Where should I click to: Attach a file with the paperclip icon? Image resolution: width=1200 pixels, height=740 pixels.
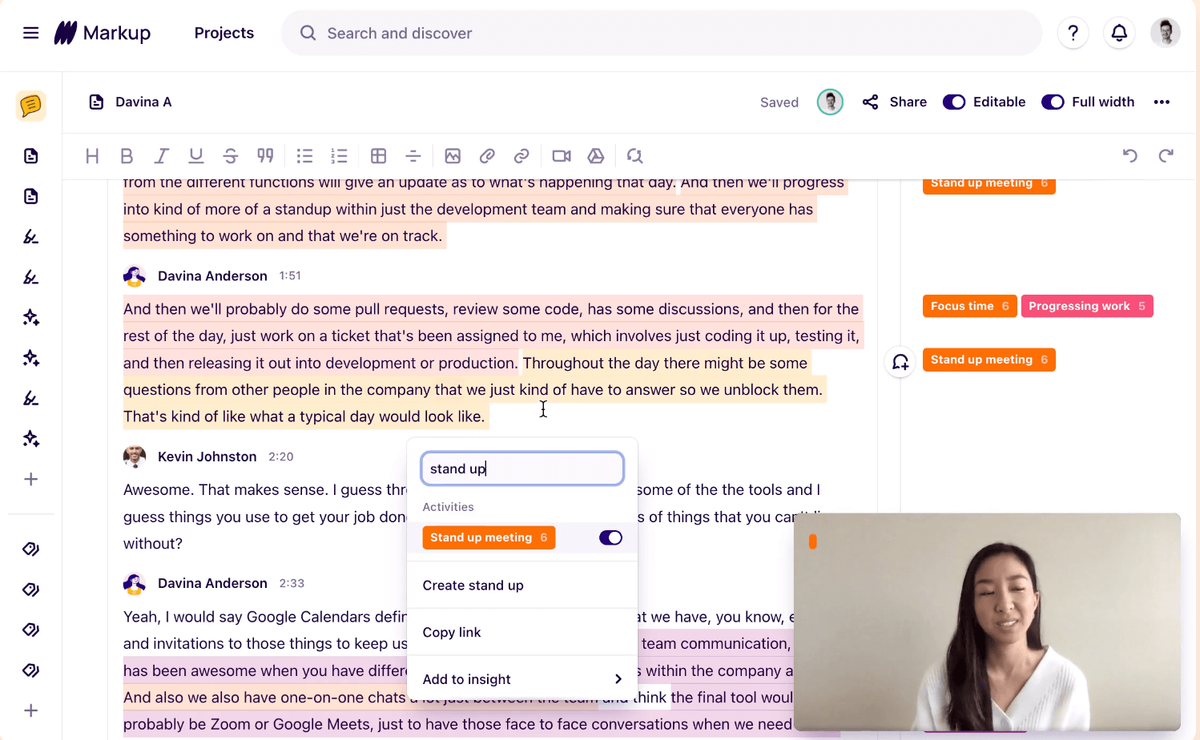pos(487,156)
